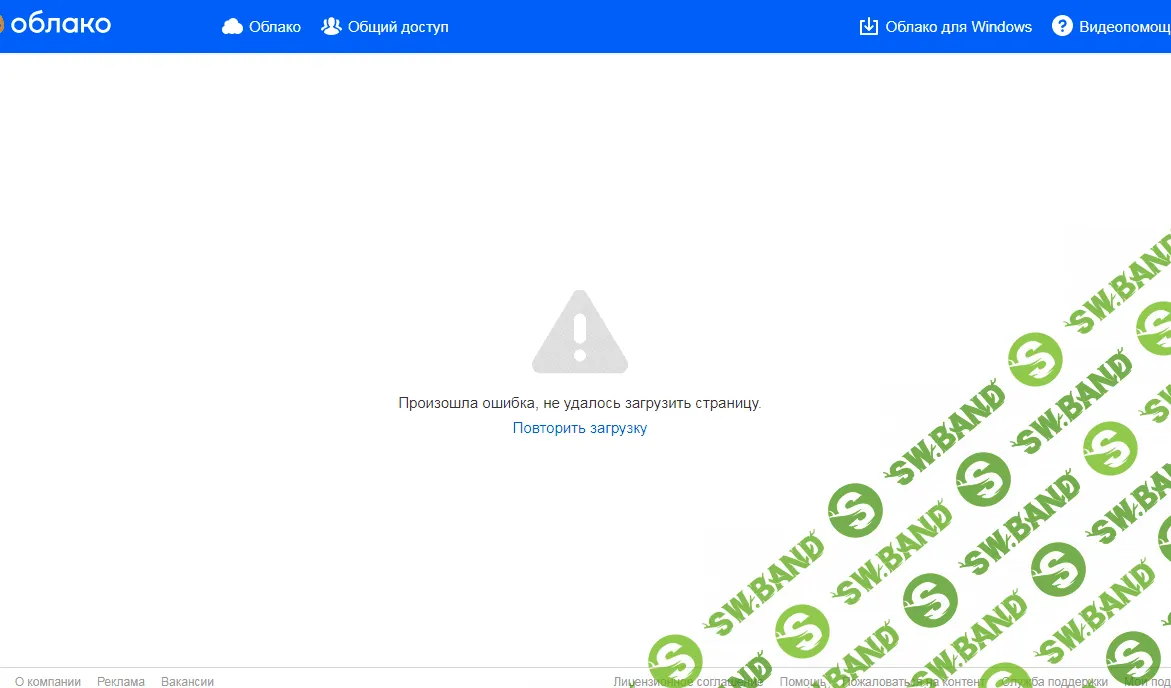The height and width of the screenshot is (688, 1171).
Task: Click the partially visible Мои под footer link
Action: (x=1147, y=681)
